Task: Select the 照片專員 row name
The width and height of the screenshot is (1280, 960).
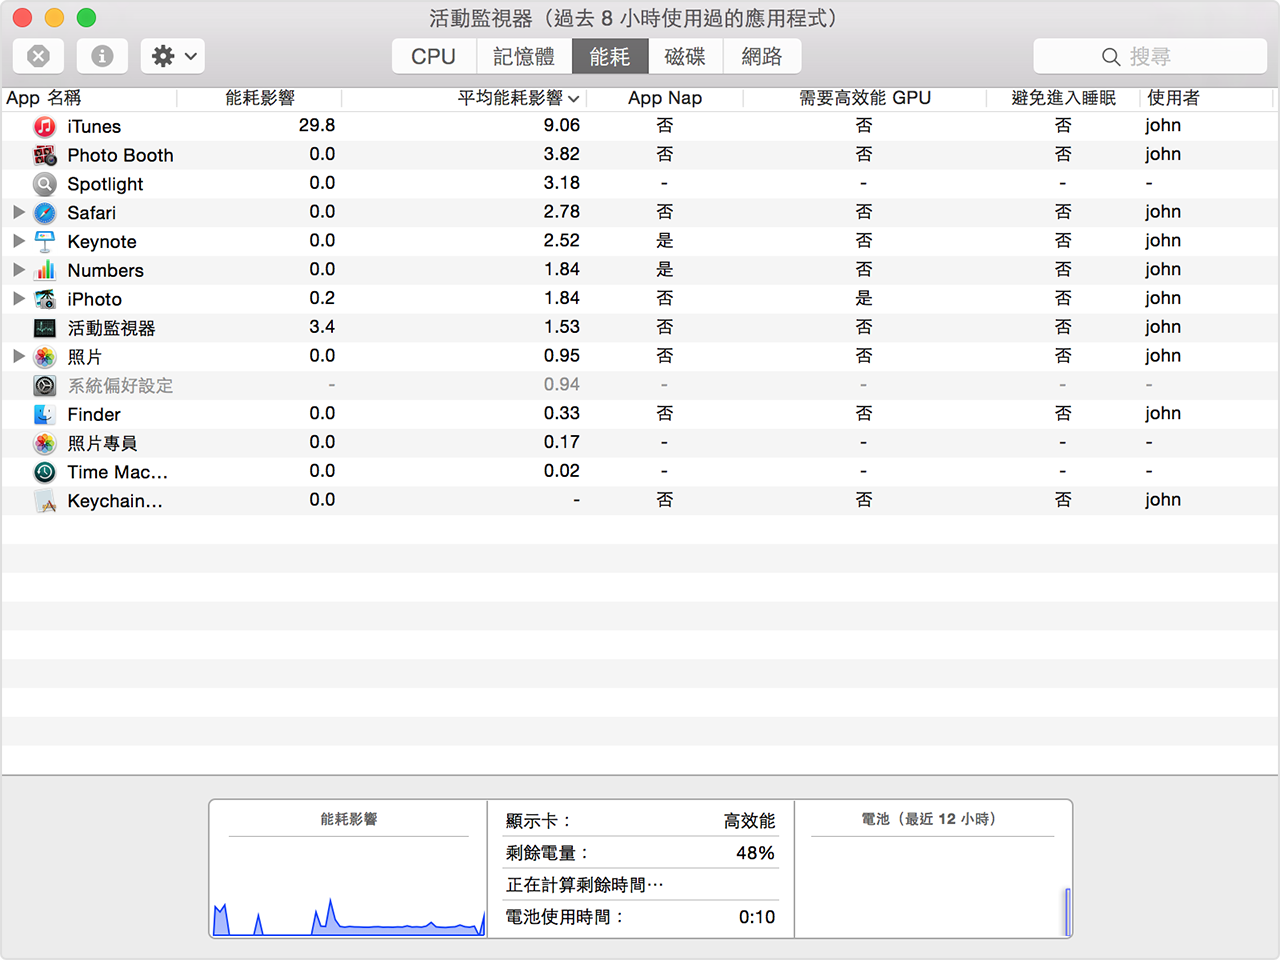Action: click(102, 444)
